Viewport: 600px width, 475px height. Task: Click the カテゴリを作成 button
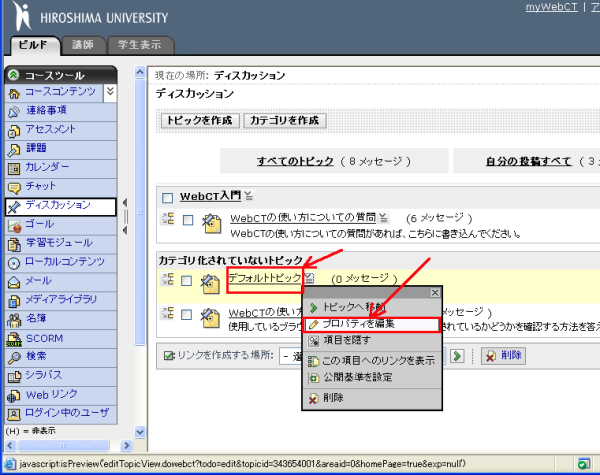point(285,121)
